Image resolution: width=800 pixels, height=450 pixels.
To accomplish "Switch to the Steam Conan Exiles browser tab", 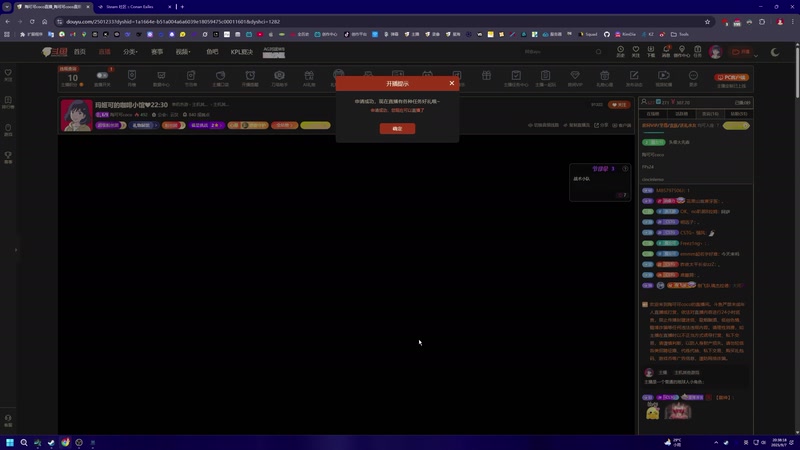I will 134,7.
